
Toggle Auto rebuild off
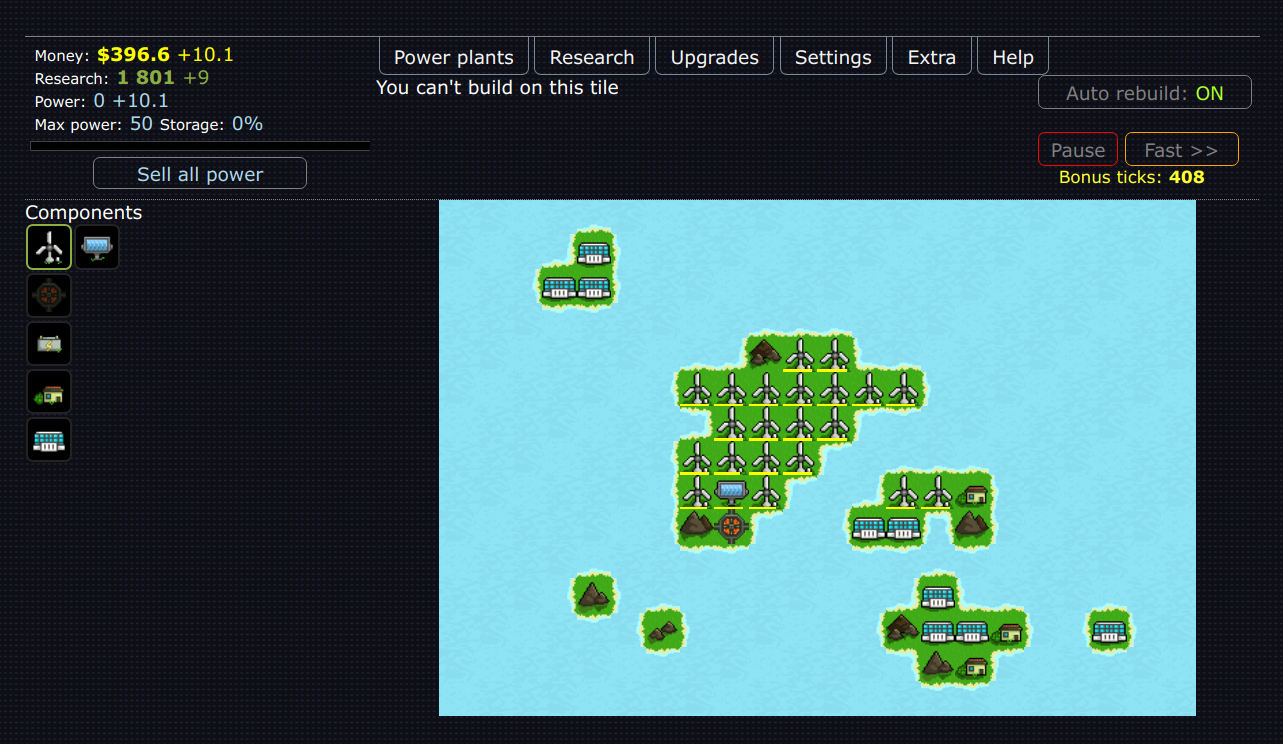click(x=1144, y=93)
